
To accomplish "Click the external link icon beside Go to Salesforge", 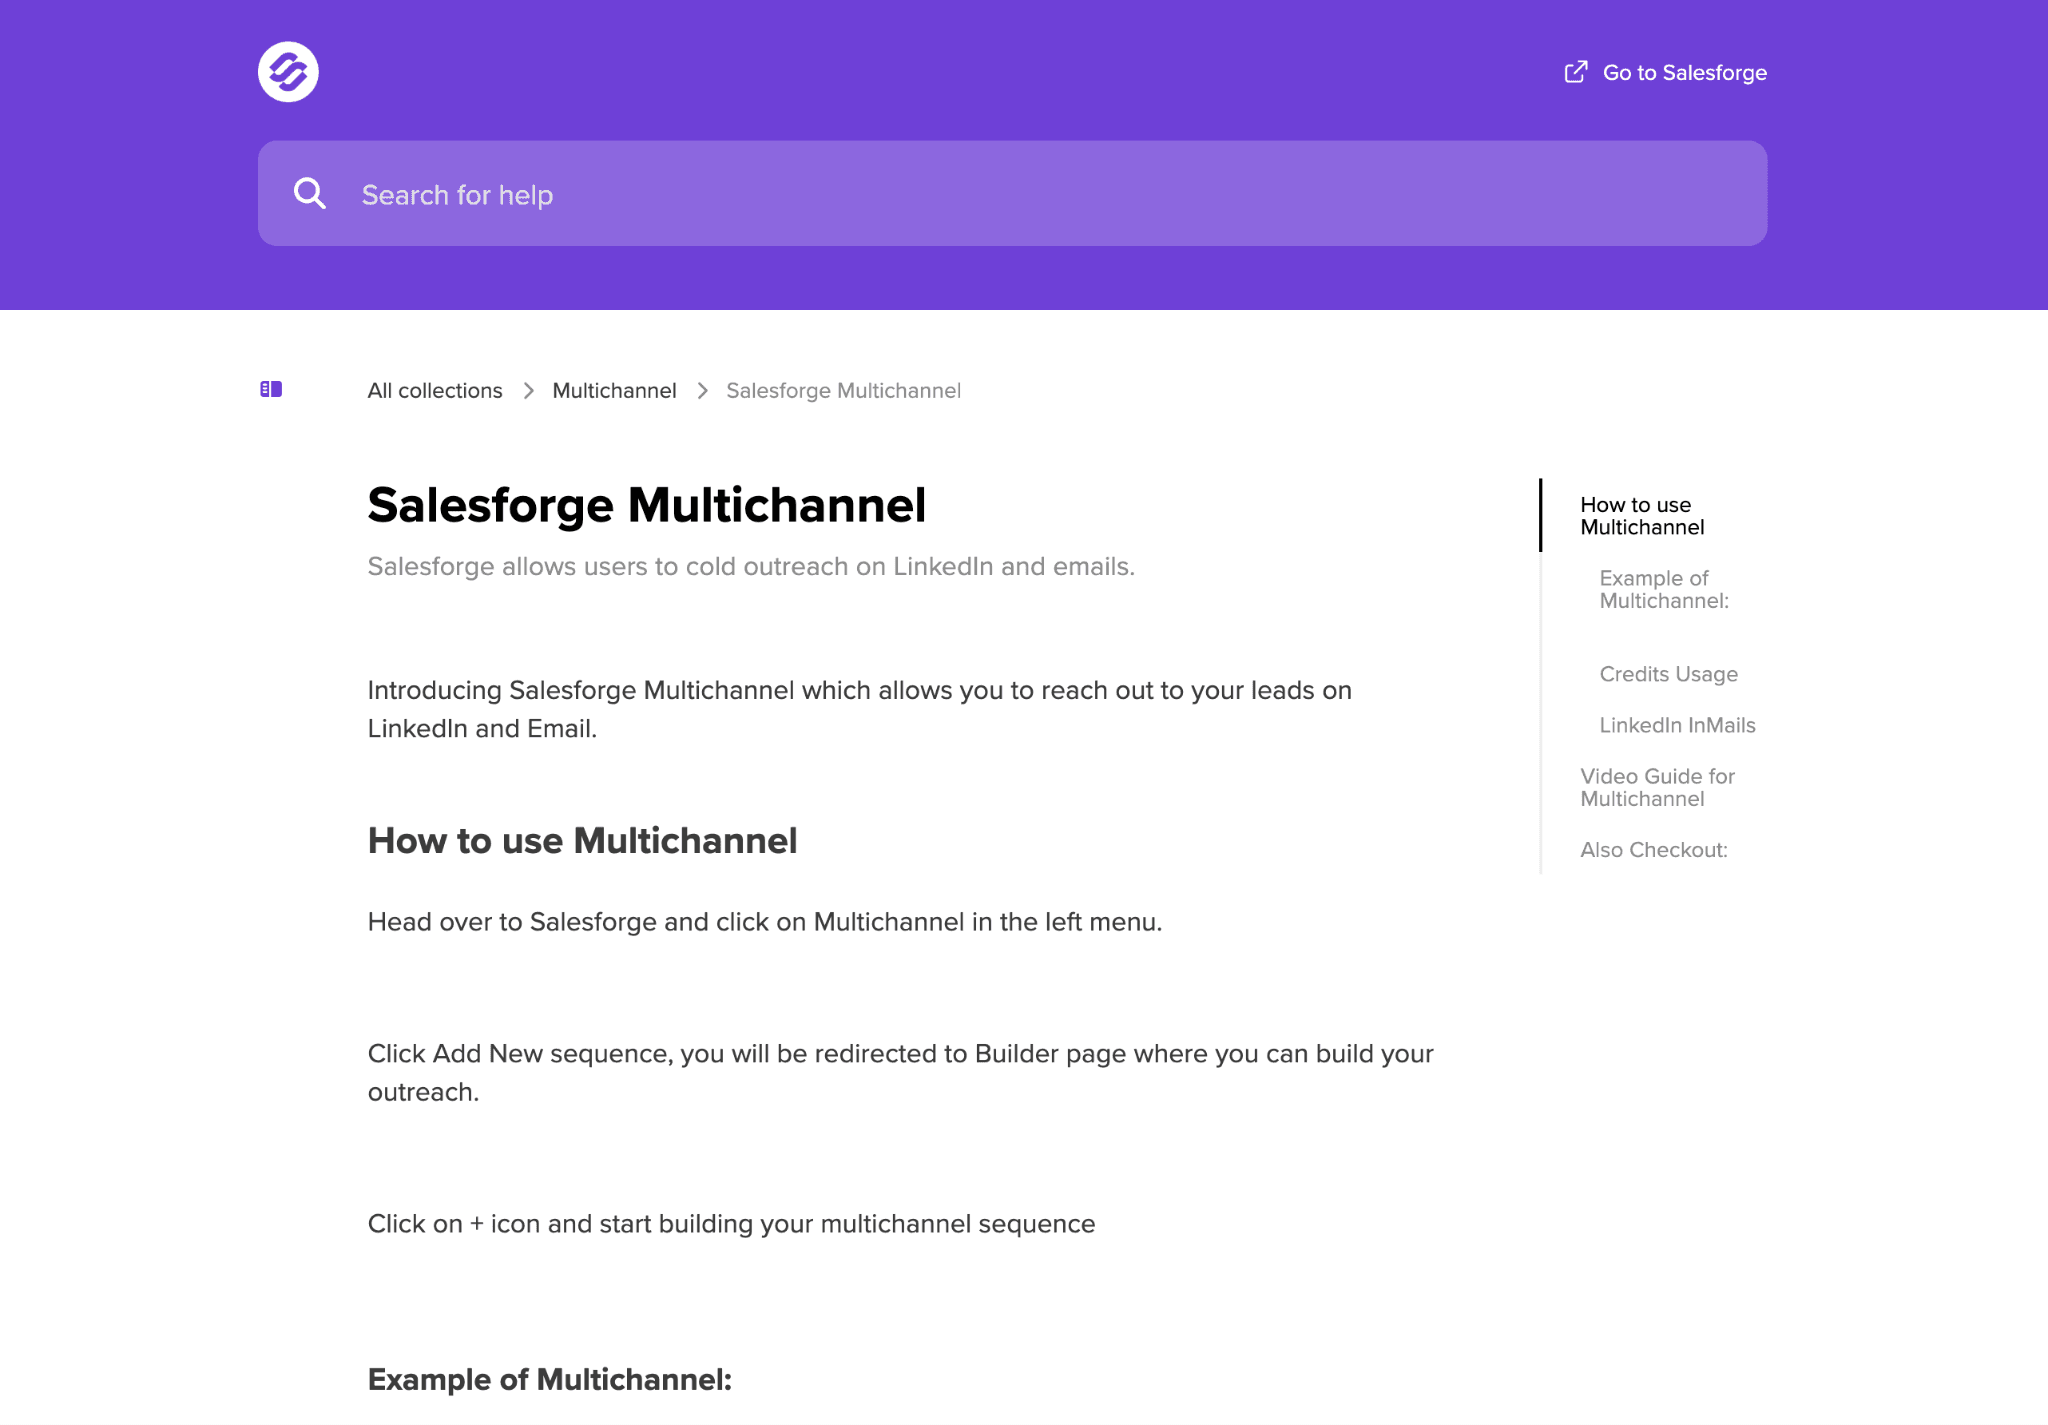I will [1576, 72].
